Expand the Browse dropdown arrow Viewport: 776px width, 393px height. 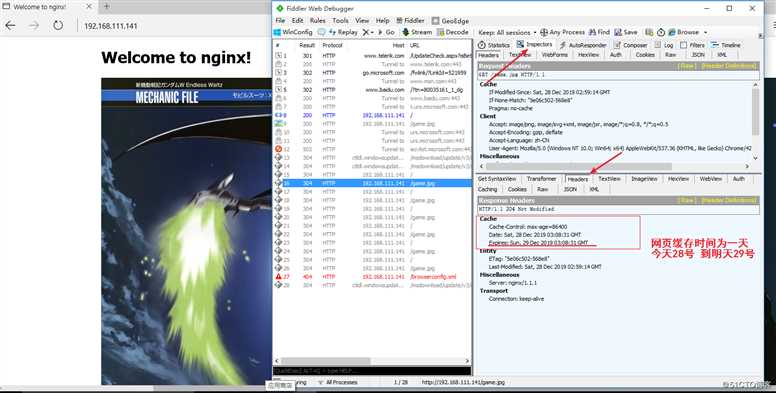705,32
